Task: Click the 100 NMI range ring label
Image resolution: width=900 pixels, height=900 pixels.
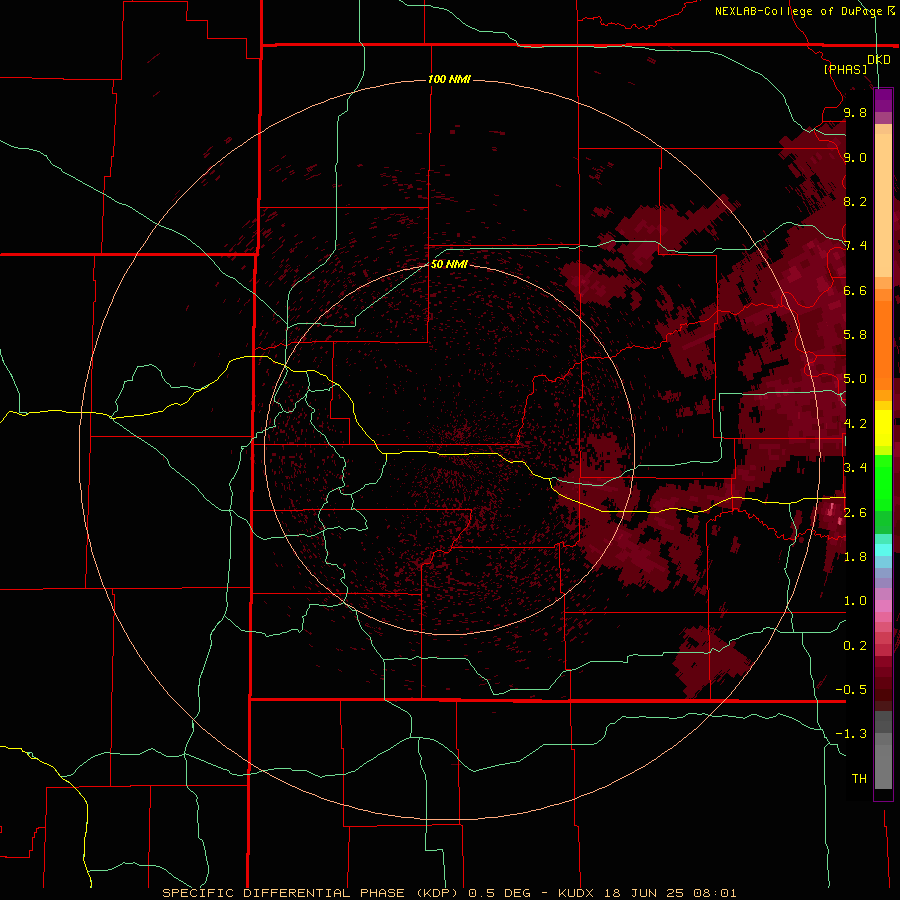Action: click(449, 79)
